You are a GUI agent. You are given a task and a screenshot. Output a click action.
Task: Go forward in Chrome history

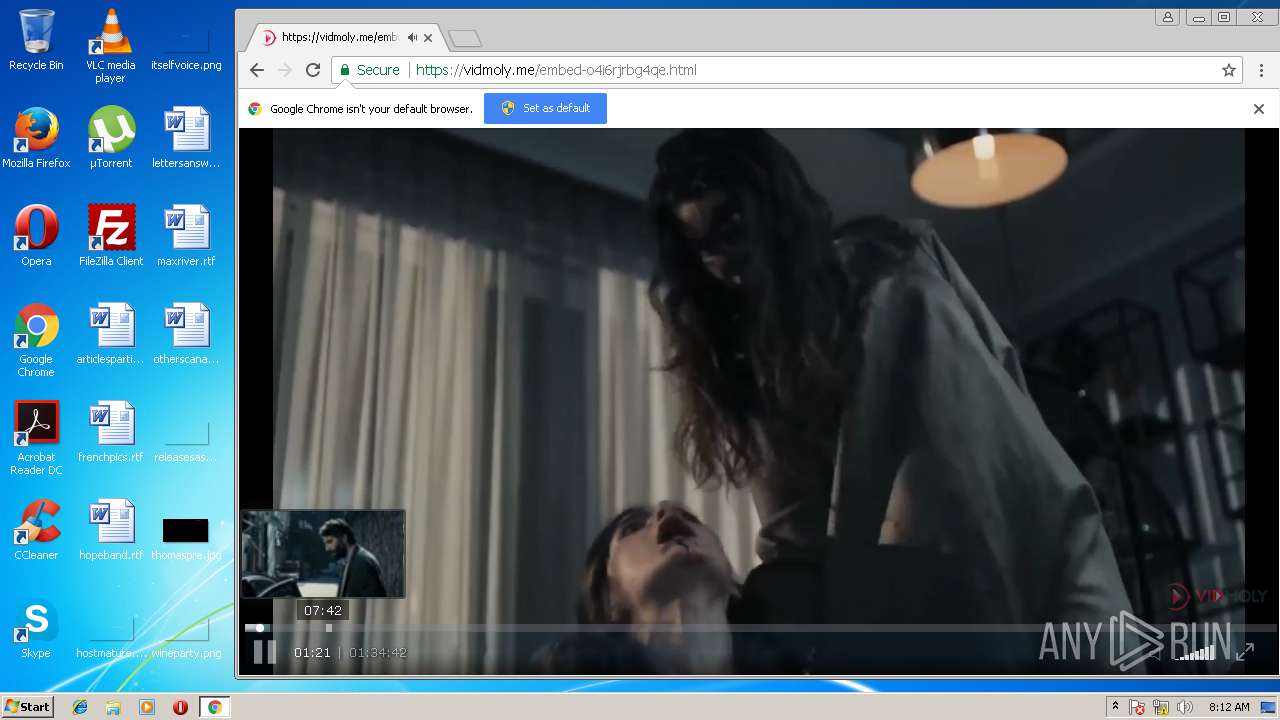285,70
